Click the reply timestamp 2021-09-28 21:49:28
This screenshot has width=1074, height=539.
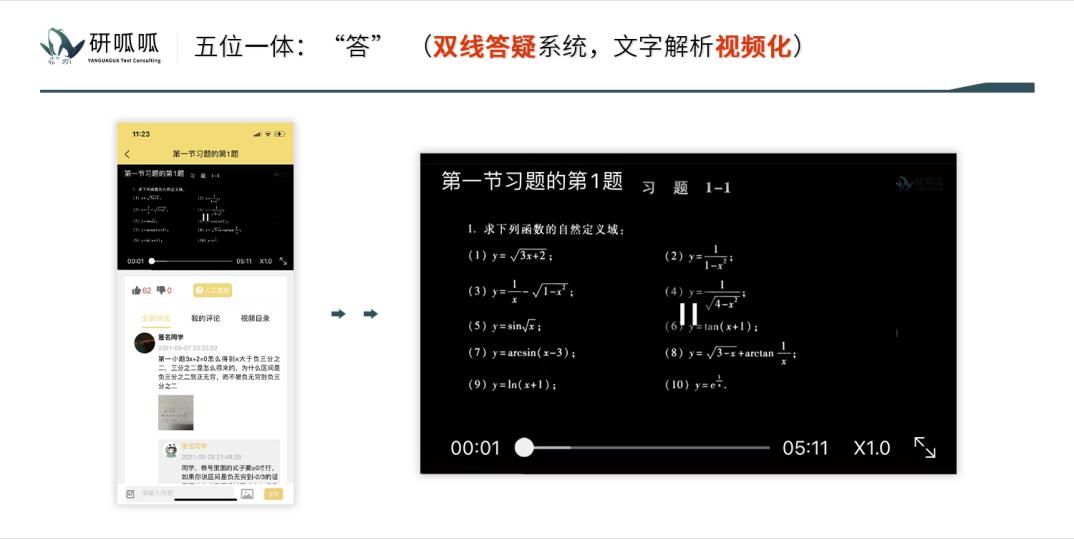[x=211, y=457]
